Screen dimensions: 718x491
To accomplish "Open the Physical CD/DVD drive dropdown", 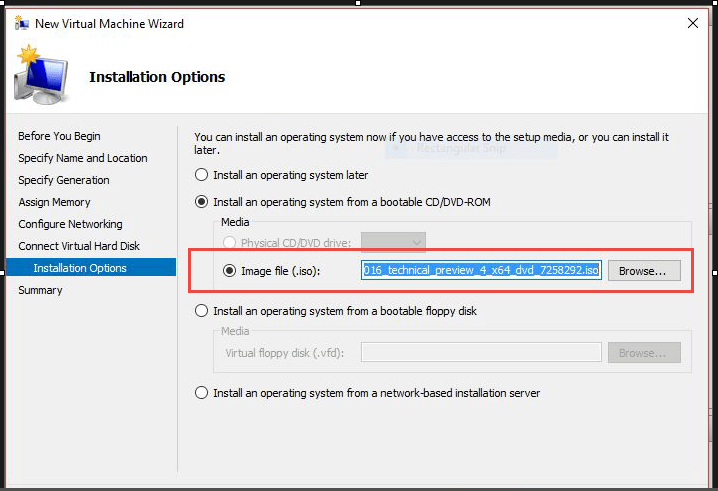I will pyautogui.click(x=393, y=241).
